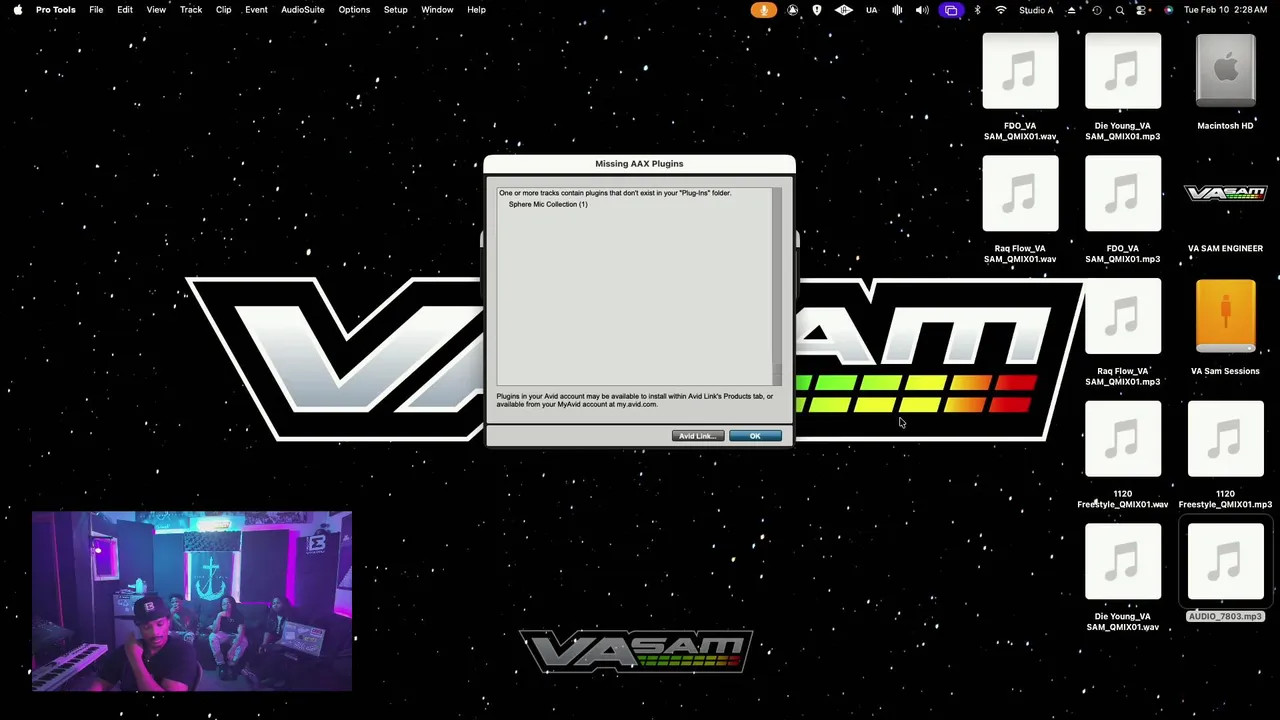The height and width of the screenshot is (720, 1280).
Task: Open the File menu
Action: (x=96, y=10)
